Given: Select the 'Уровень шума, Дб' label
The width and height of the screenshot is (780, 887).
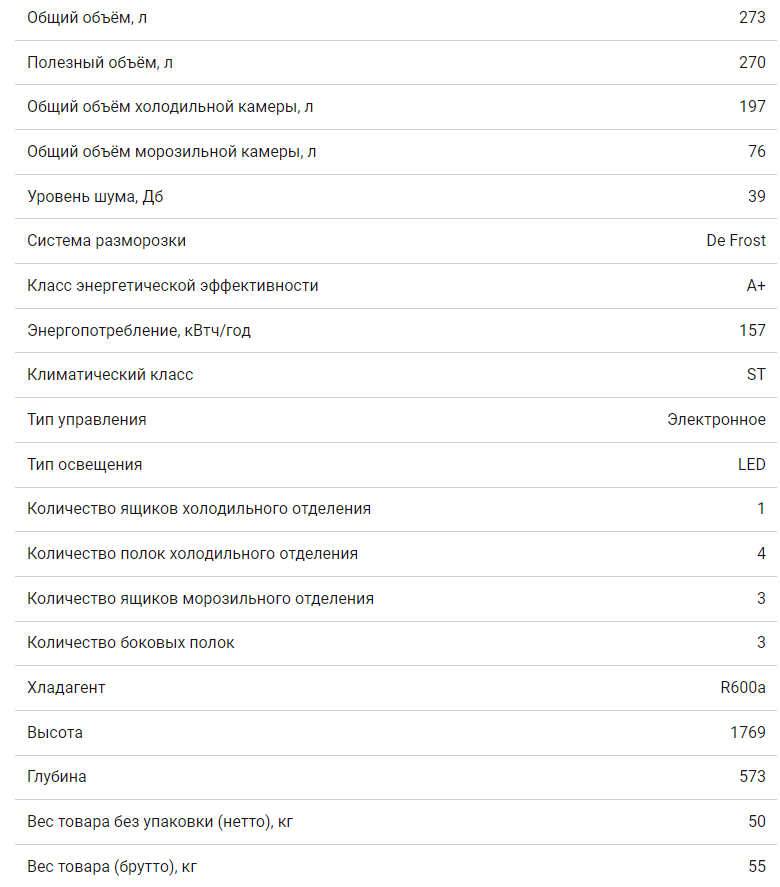Looking at the screenshot, I should [x=95, y=196].
